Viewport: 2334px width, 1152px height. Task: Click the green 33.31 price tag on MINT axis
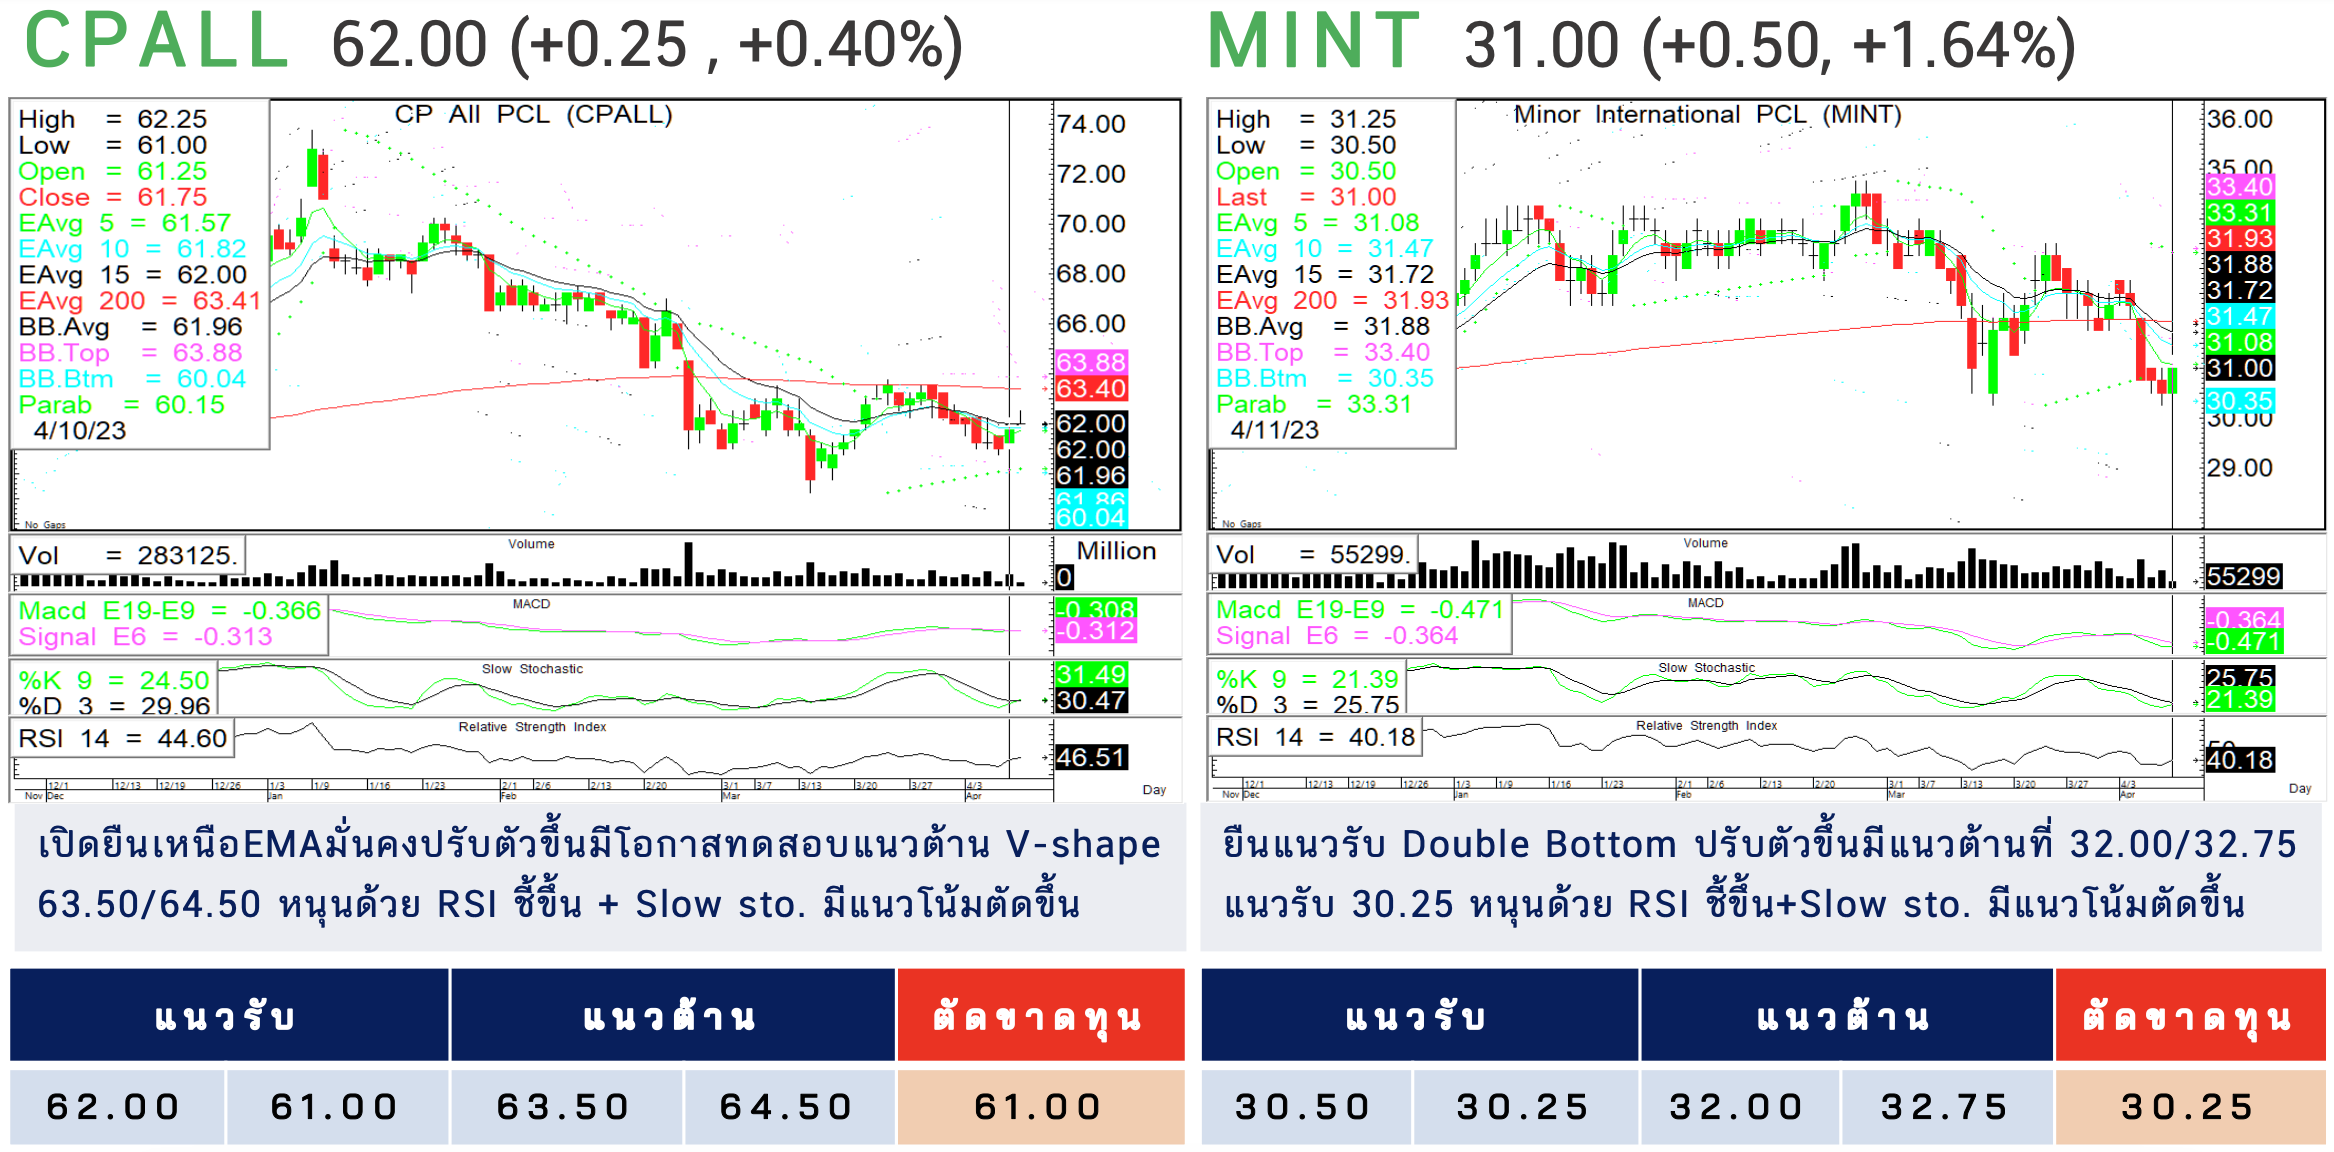pos(2240,213)
